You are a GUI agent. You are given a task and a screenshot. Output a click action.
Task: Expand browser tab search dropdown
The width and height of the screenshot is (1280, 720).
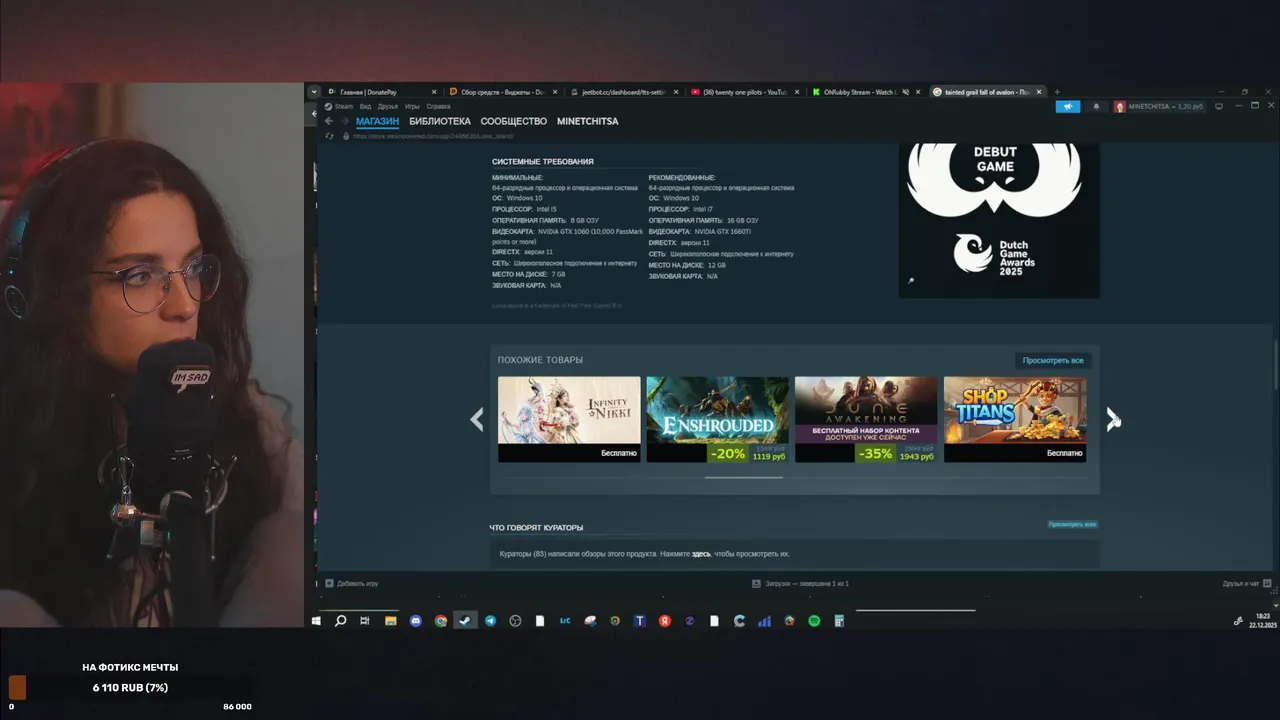[x=314, y=92]
